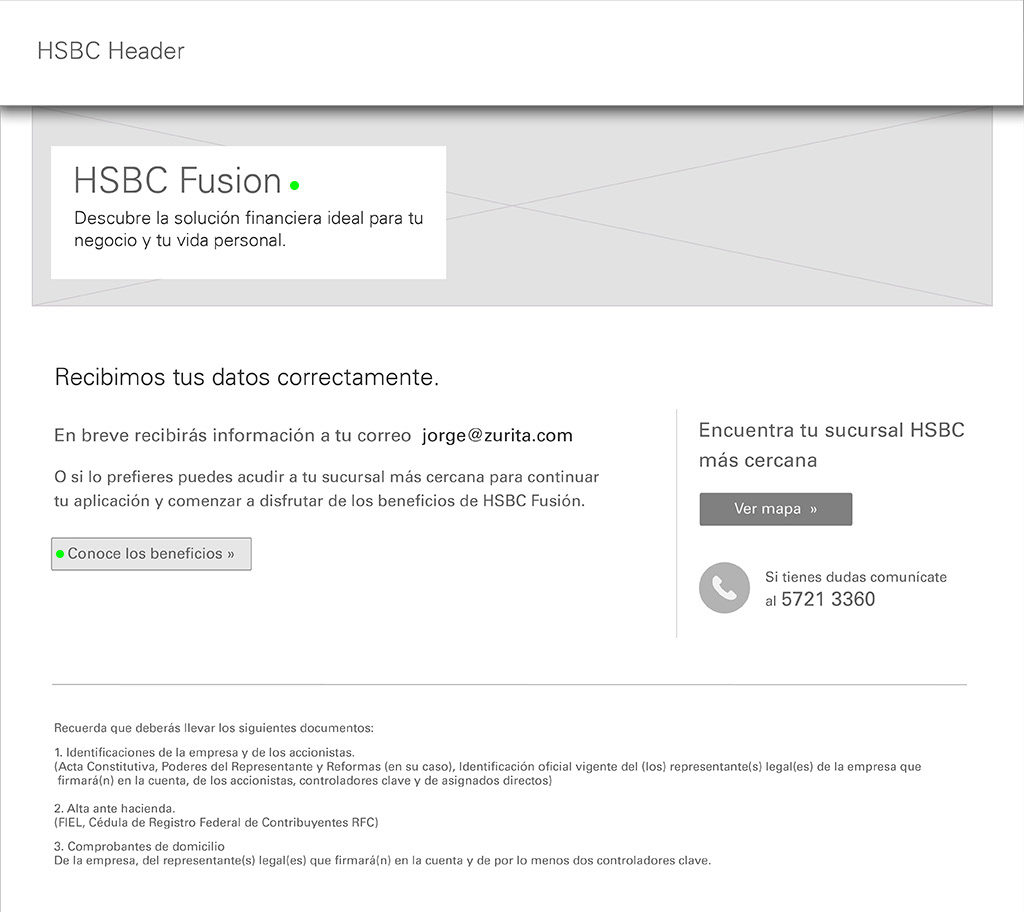
Task: Click 'Recuerda que deberás llevar los siguientes documentos:'
Action: pyautogui.click(x=214, y=728)
